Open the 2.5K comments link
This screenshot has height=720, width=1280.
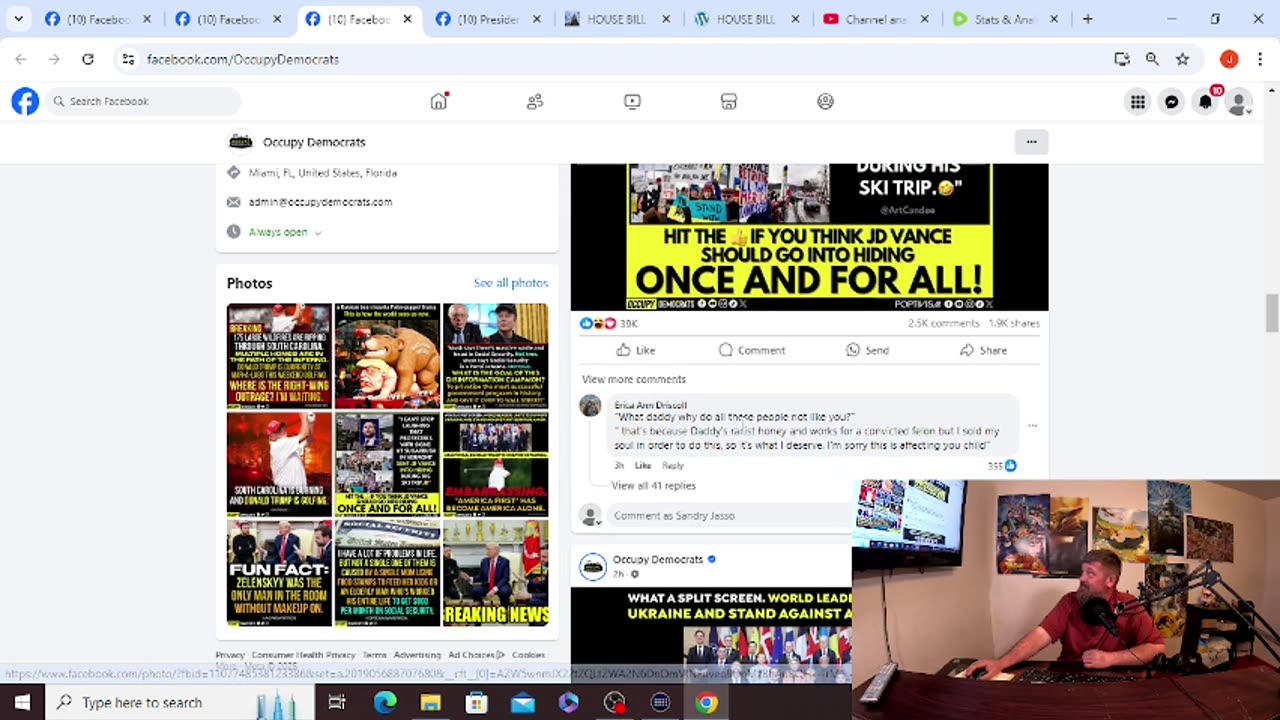pos(944,324)
